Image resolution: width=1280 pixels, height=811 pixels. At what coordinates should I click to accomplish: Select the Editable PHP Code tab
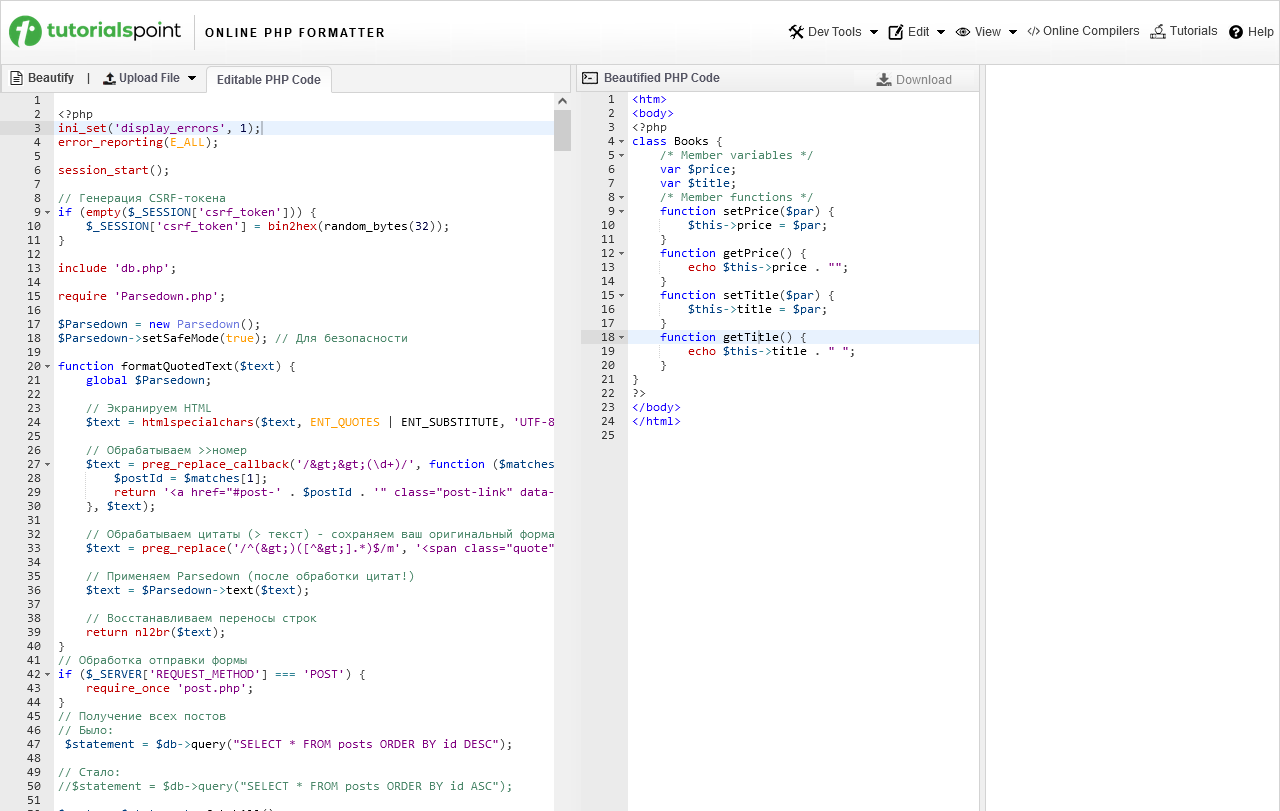[268, 80]
